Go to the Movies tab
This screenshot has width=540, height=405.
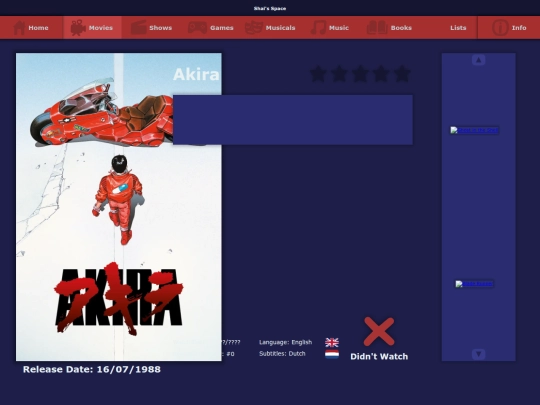[92, 28]
